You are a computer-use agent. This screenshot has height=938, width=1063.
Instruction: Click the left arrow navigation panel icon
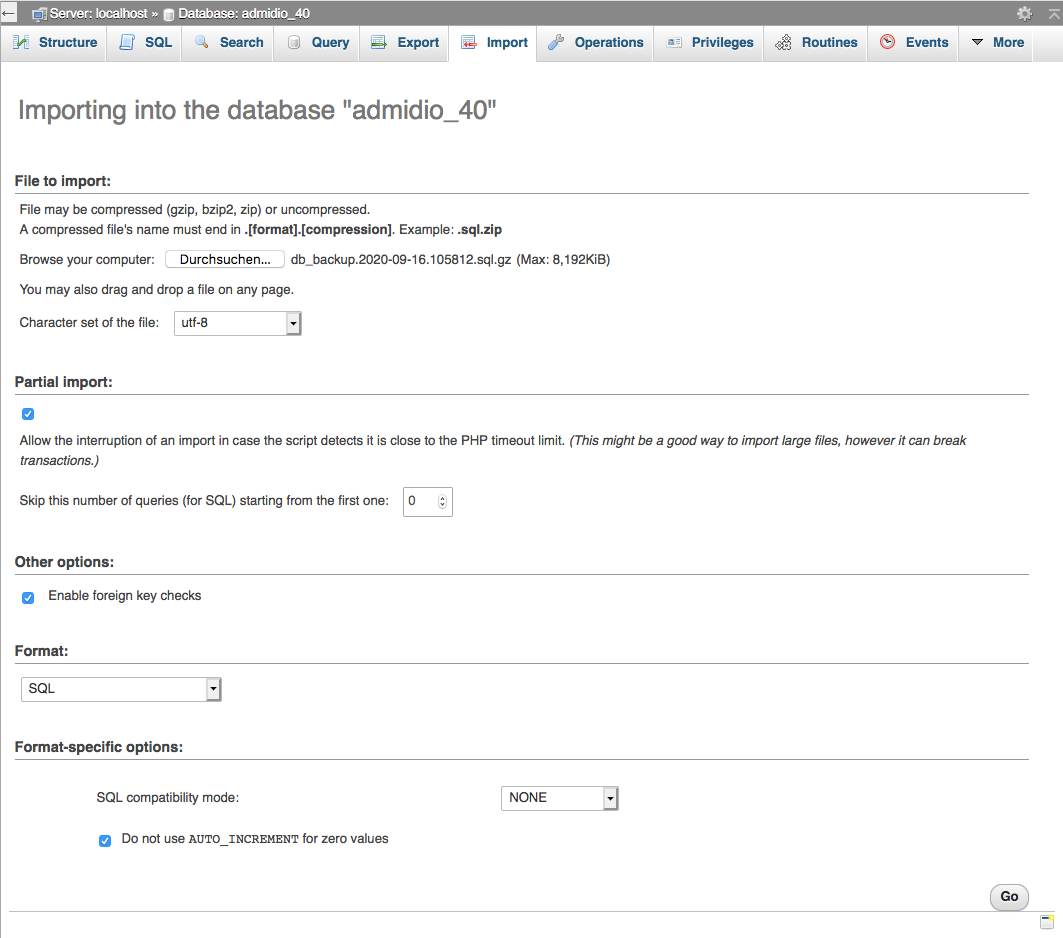point(8,14)
